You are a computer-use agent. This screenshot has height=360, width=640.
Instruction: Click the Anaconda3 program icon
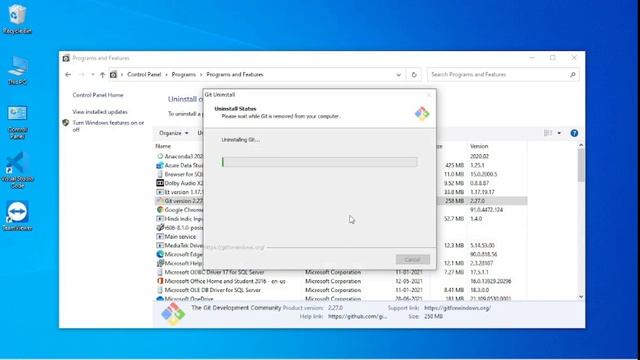coord(160,156)
